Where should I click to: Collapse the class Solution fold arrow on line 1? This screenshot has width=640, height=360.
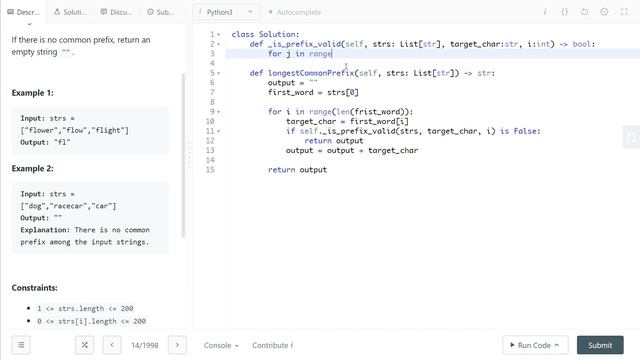pyautogui.click(x=219, y=35)
